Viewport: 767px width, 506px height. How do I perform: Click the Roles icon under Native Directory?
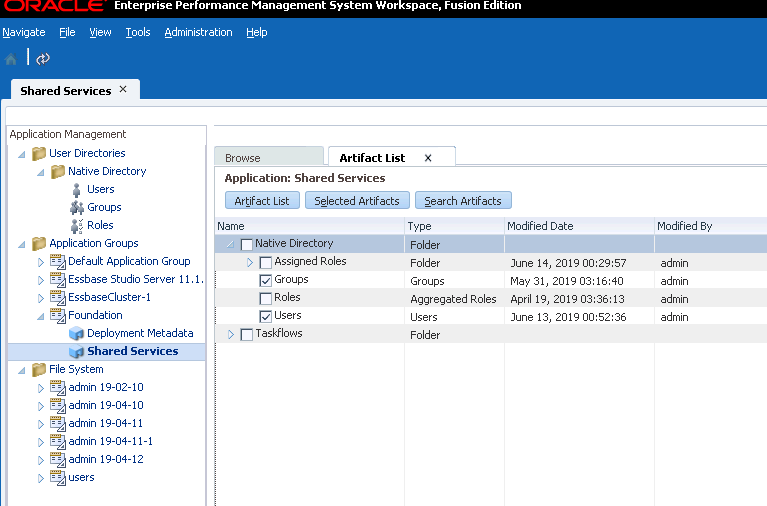pyautogui.click(x=77, y=226)
